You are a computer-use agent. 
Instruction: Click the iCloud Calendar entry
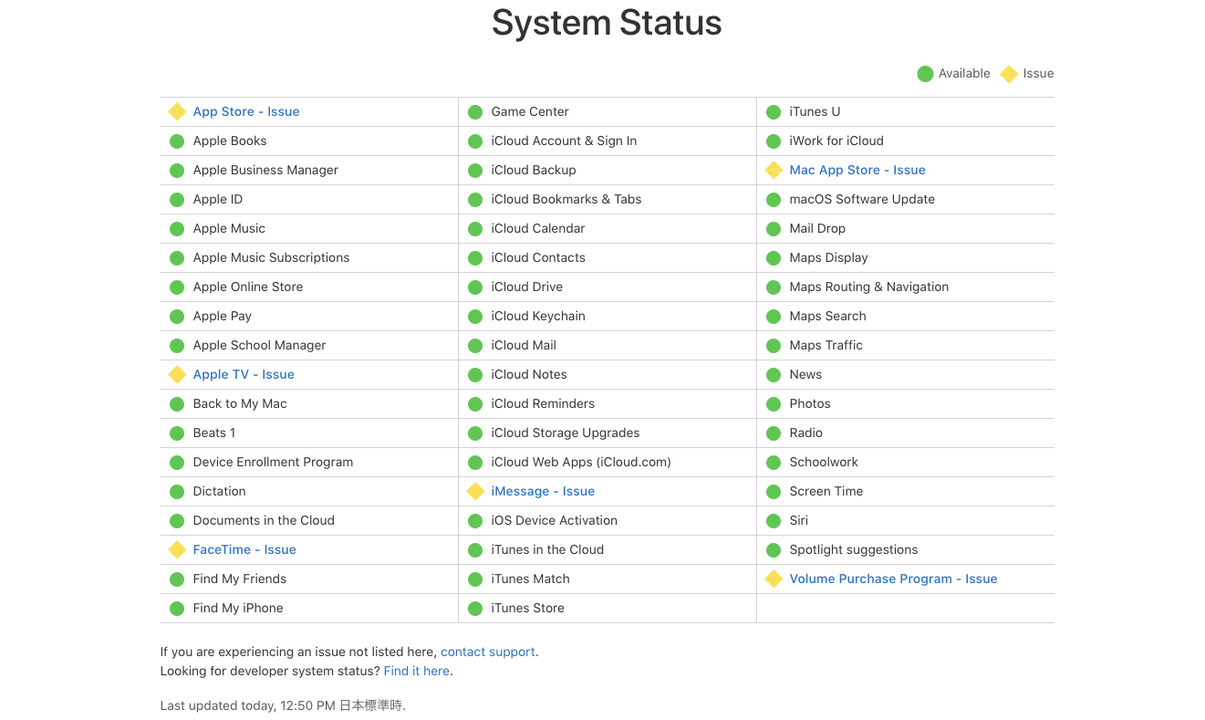click(x=538, y=228)
